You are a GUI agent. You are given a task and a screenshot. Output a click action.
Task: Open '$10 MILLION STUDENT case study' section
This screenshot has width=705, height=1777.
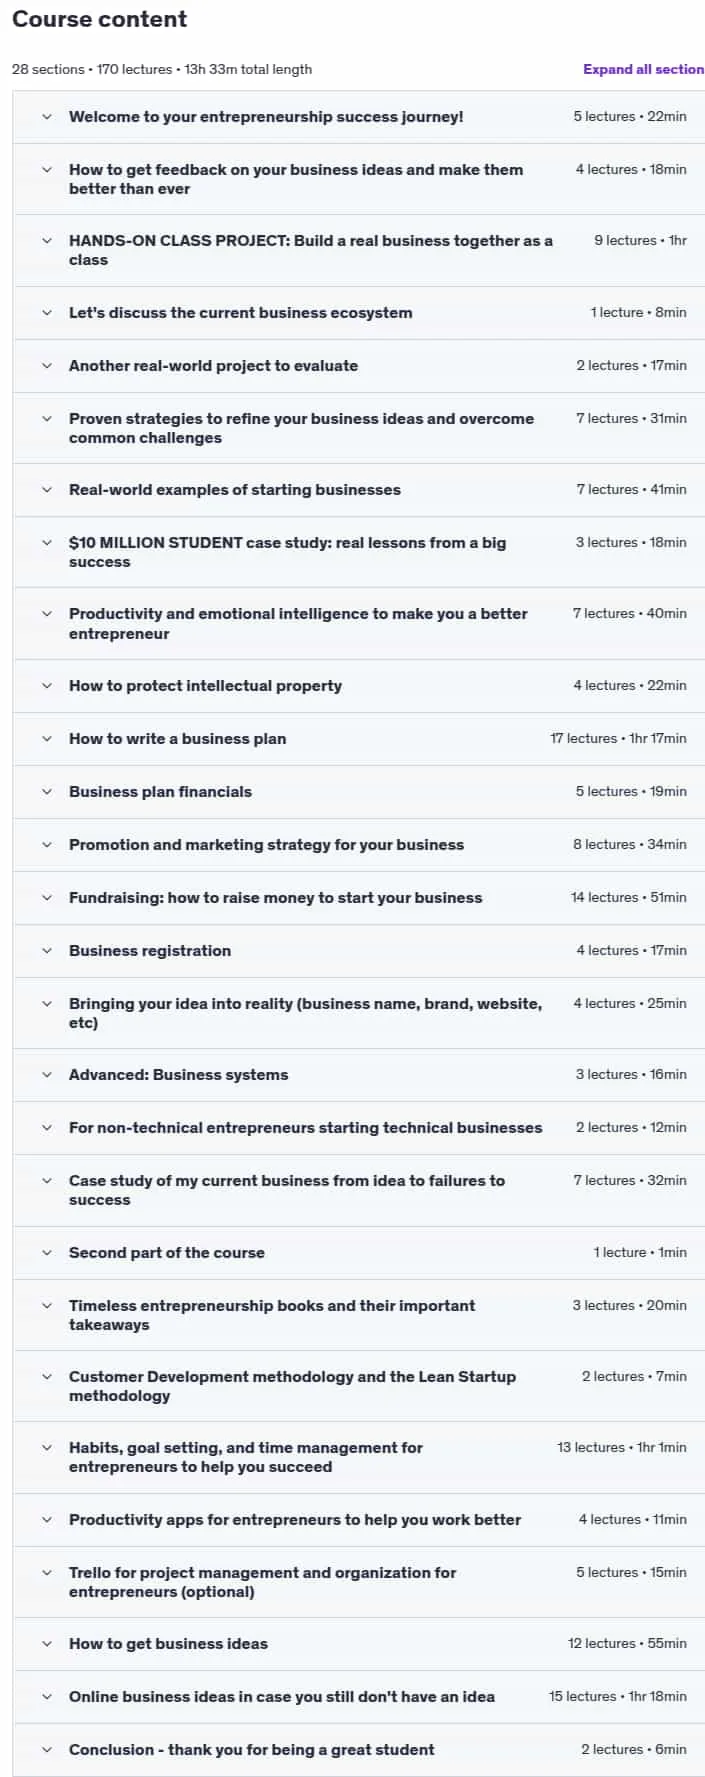tap(287, 552)
